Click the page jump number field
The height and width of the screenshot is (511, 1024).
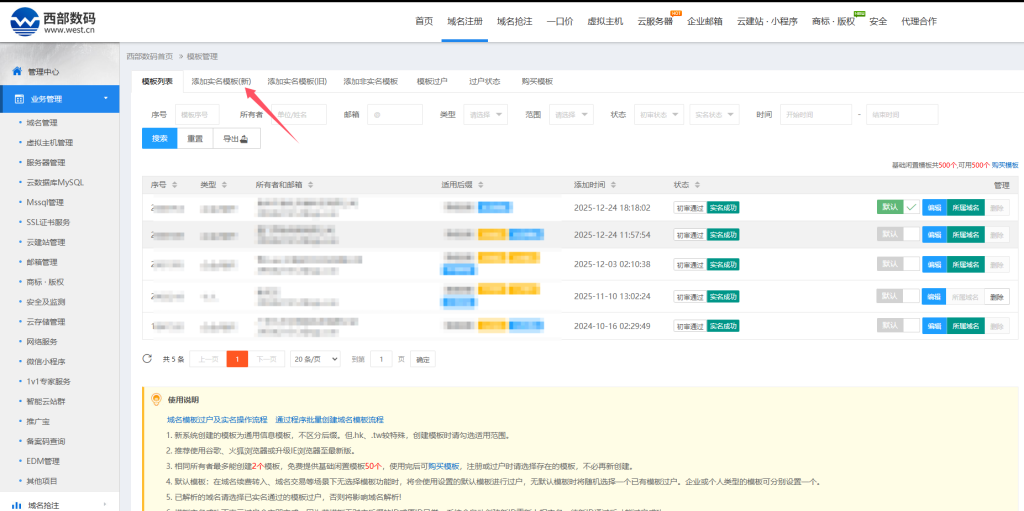(x=381, y=359)
